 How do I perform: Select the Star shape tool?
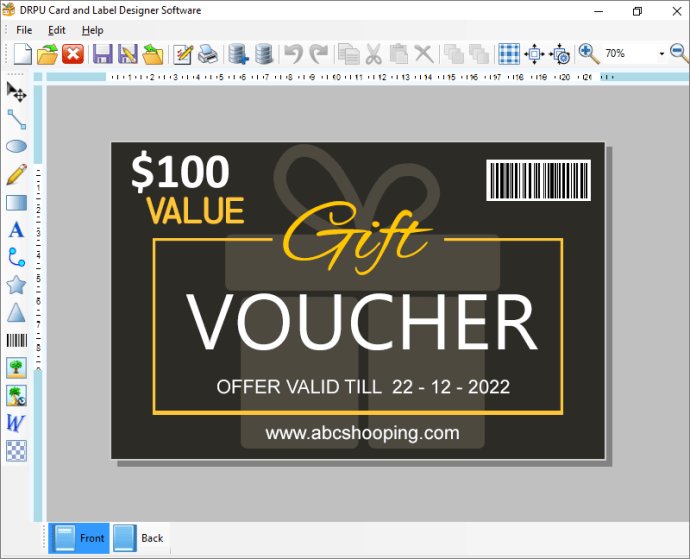[x=16, y=285]
